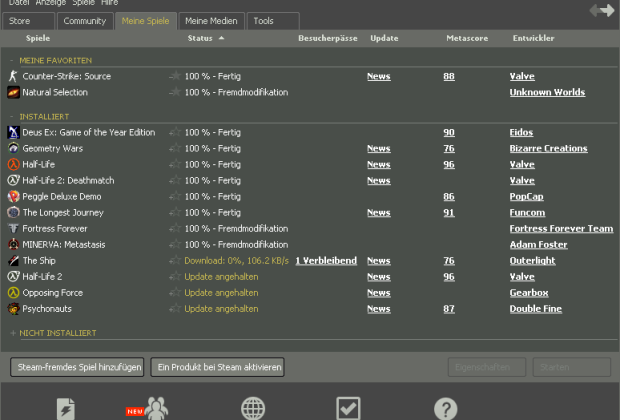Switch to the Community tab

[x=85, y=21]
